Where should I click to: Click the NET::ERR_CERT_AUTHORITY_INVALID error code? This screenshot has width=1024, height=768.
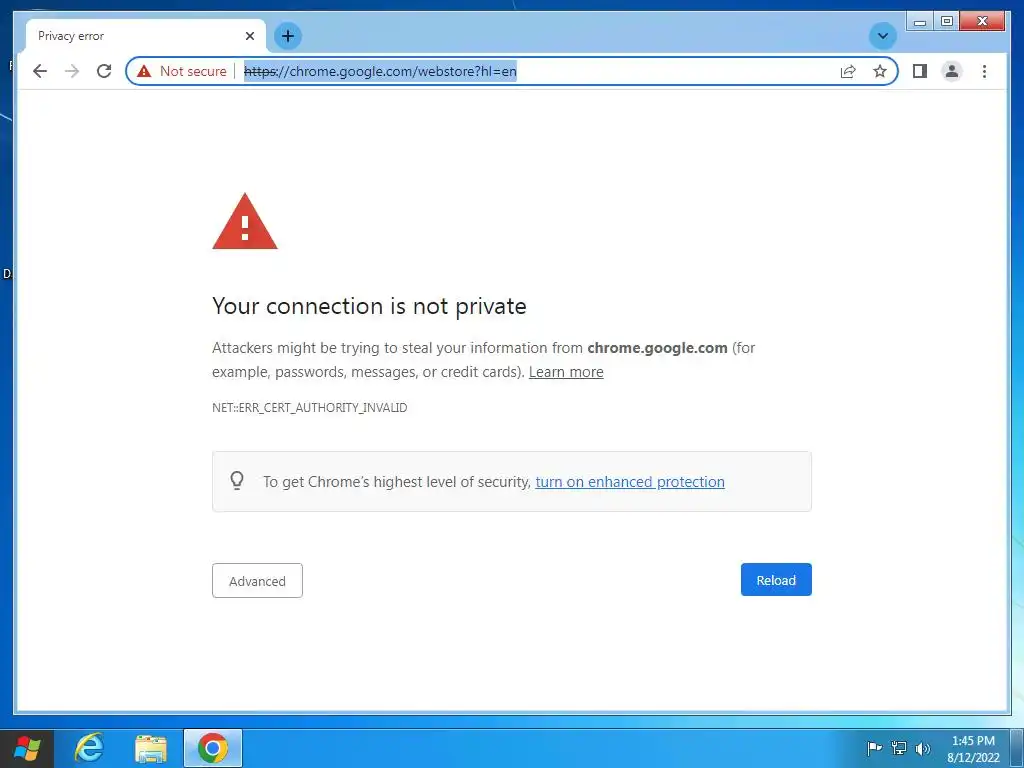(x=310, y=408)
